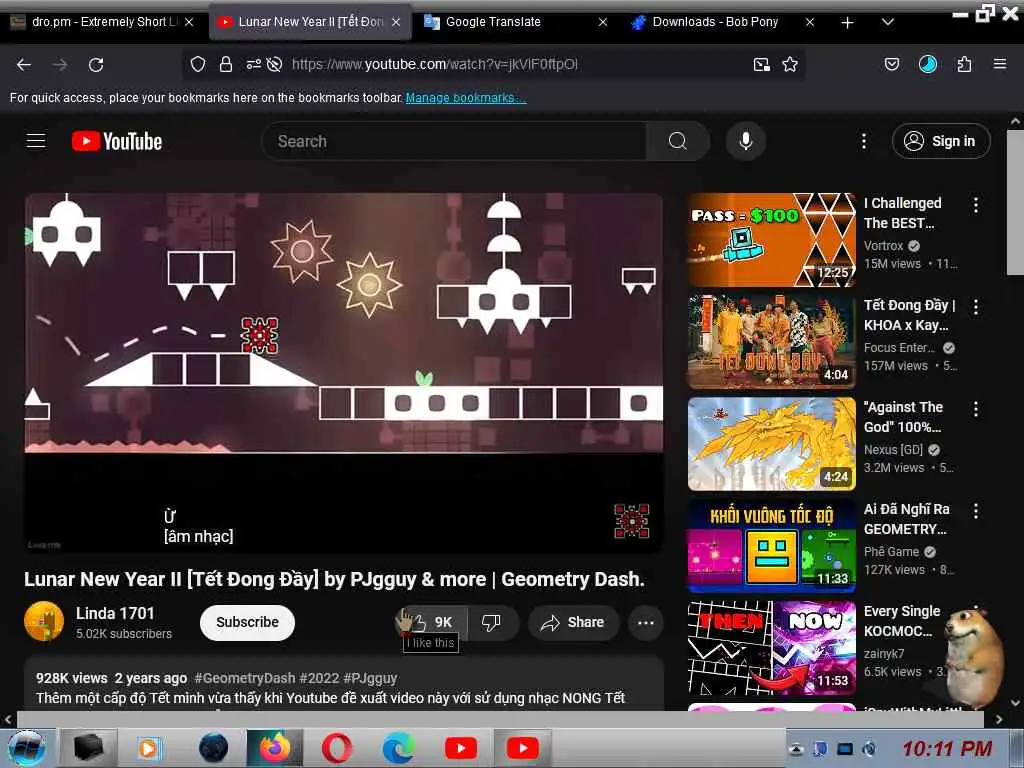Open options for I Challenged The BEST video
The width and height of the screenshot is (1024, 768).
(976, 205)
